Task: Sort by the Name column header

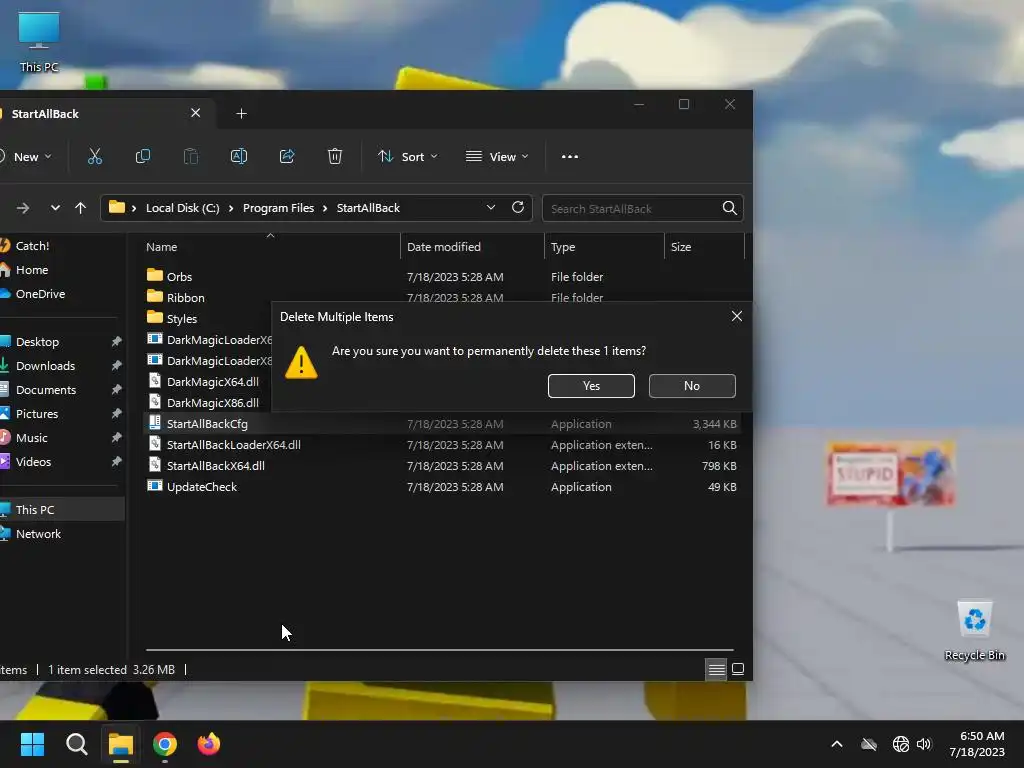Action: [270, 247]
